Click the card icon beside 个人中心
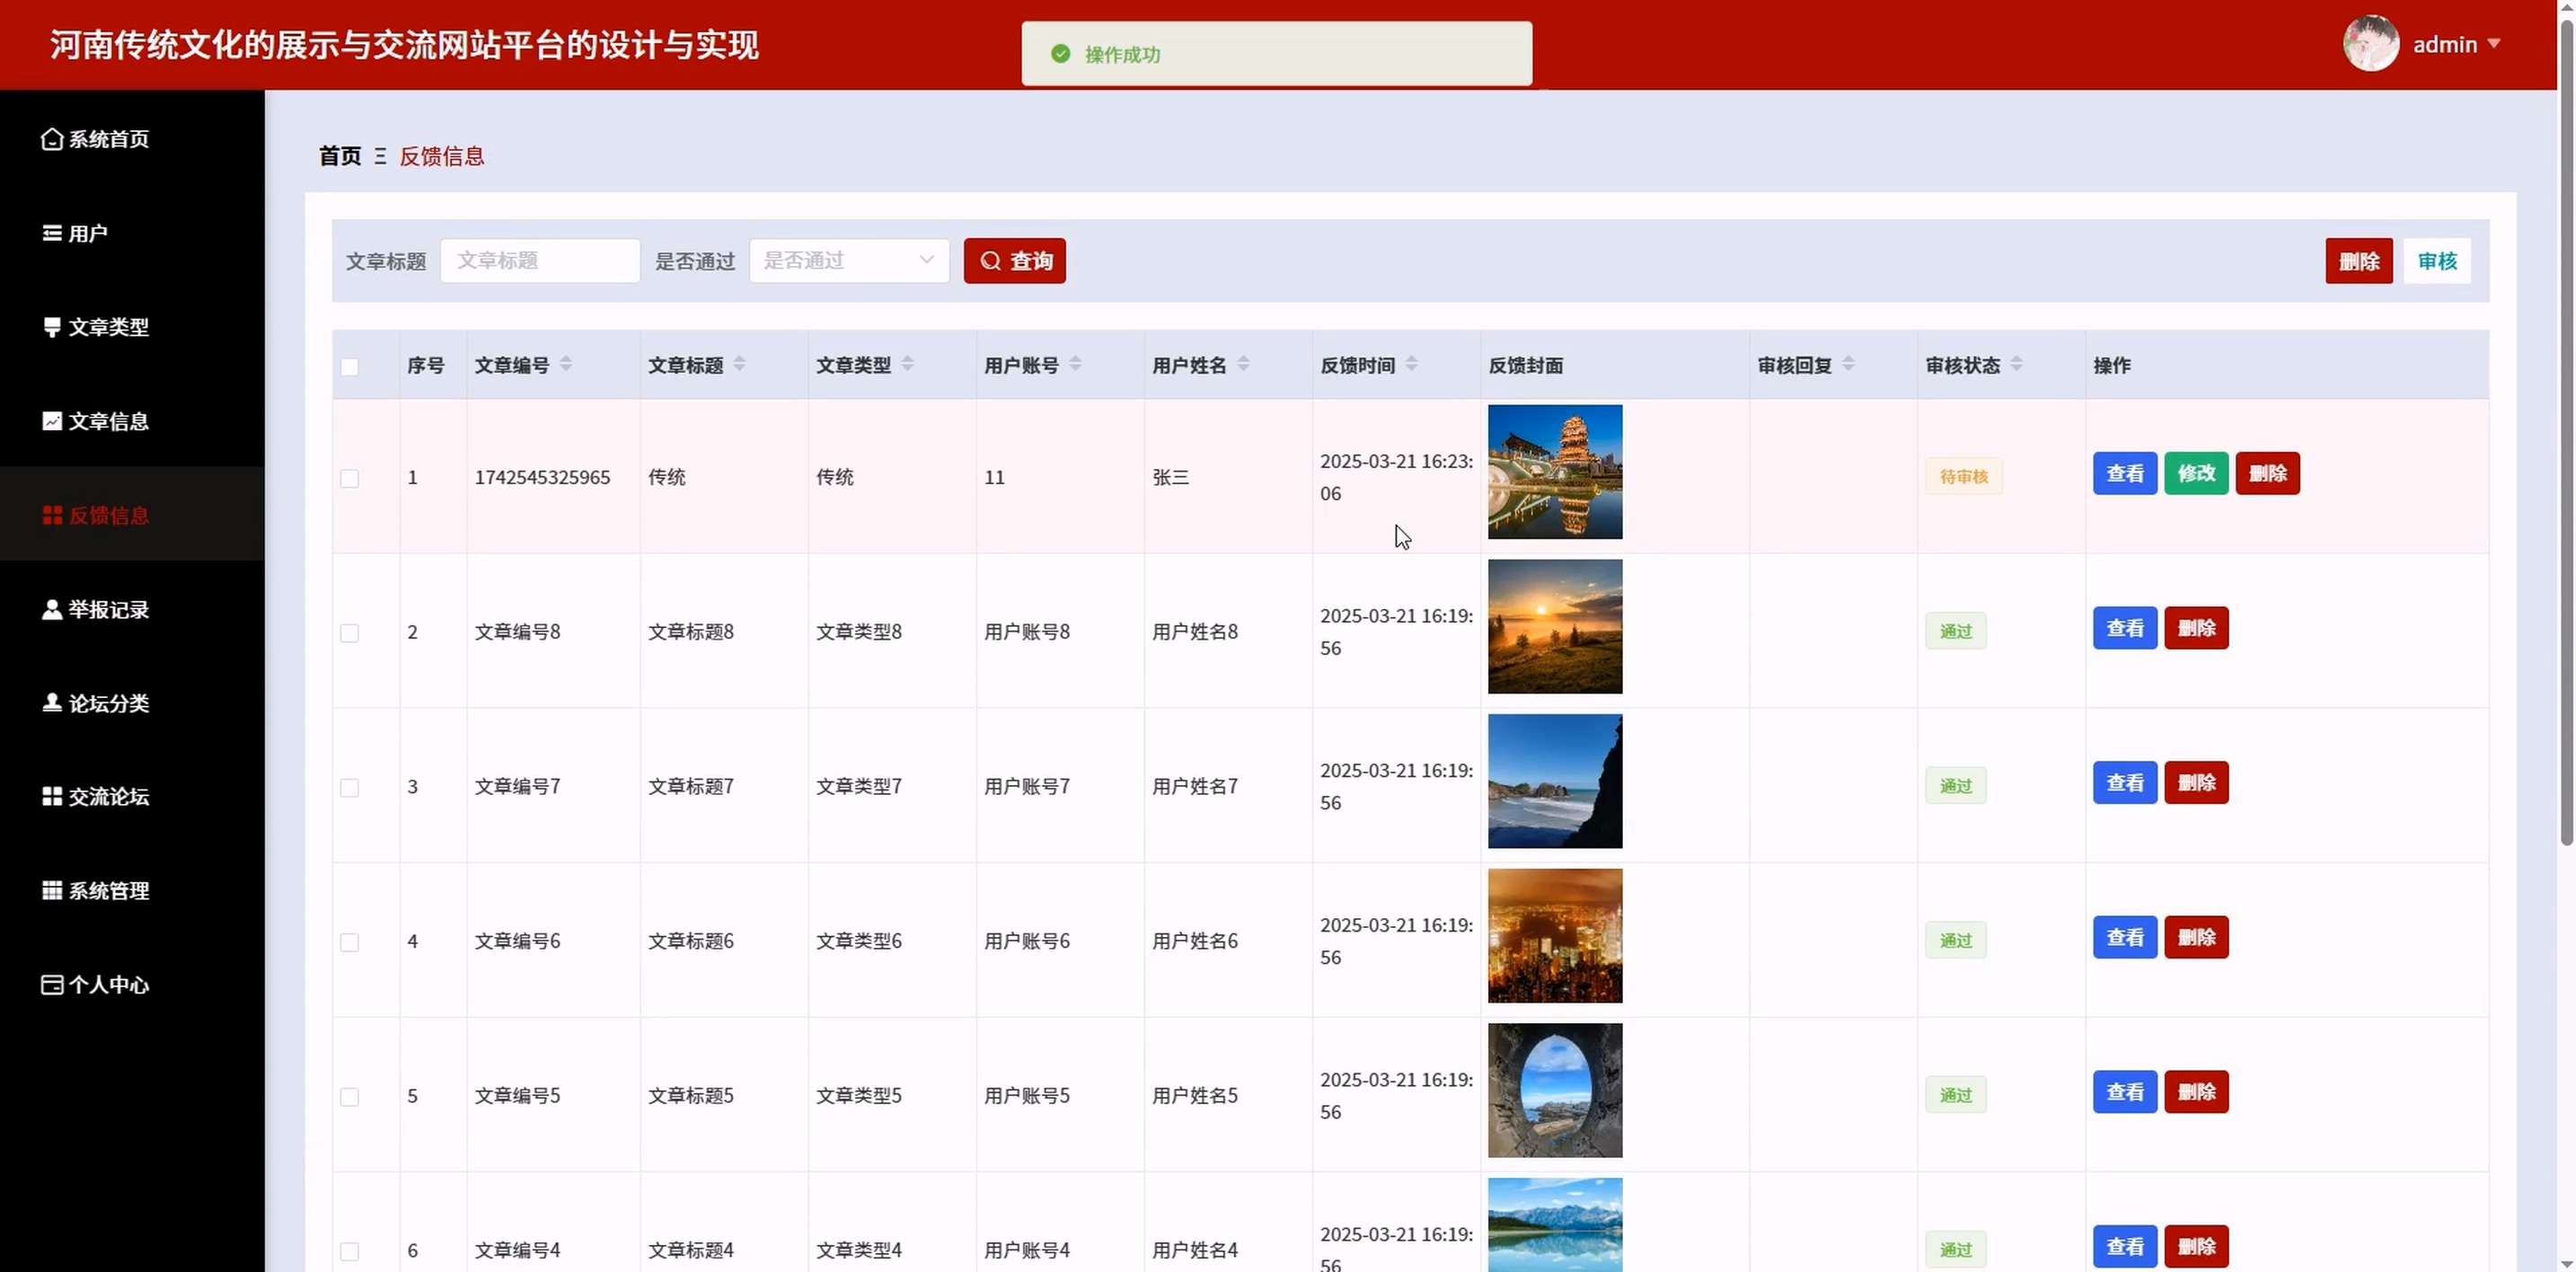The width and height of the screenshot is (2576, 1272). tap(52, 985)
